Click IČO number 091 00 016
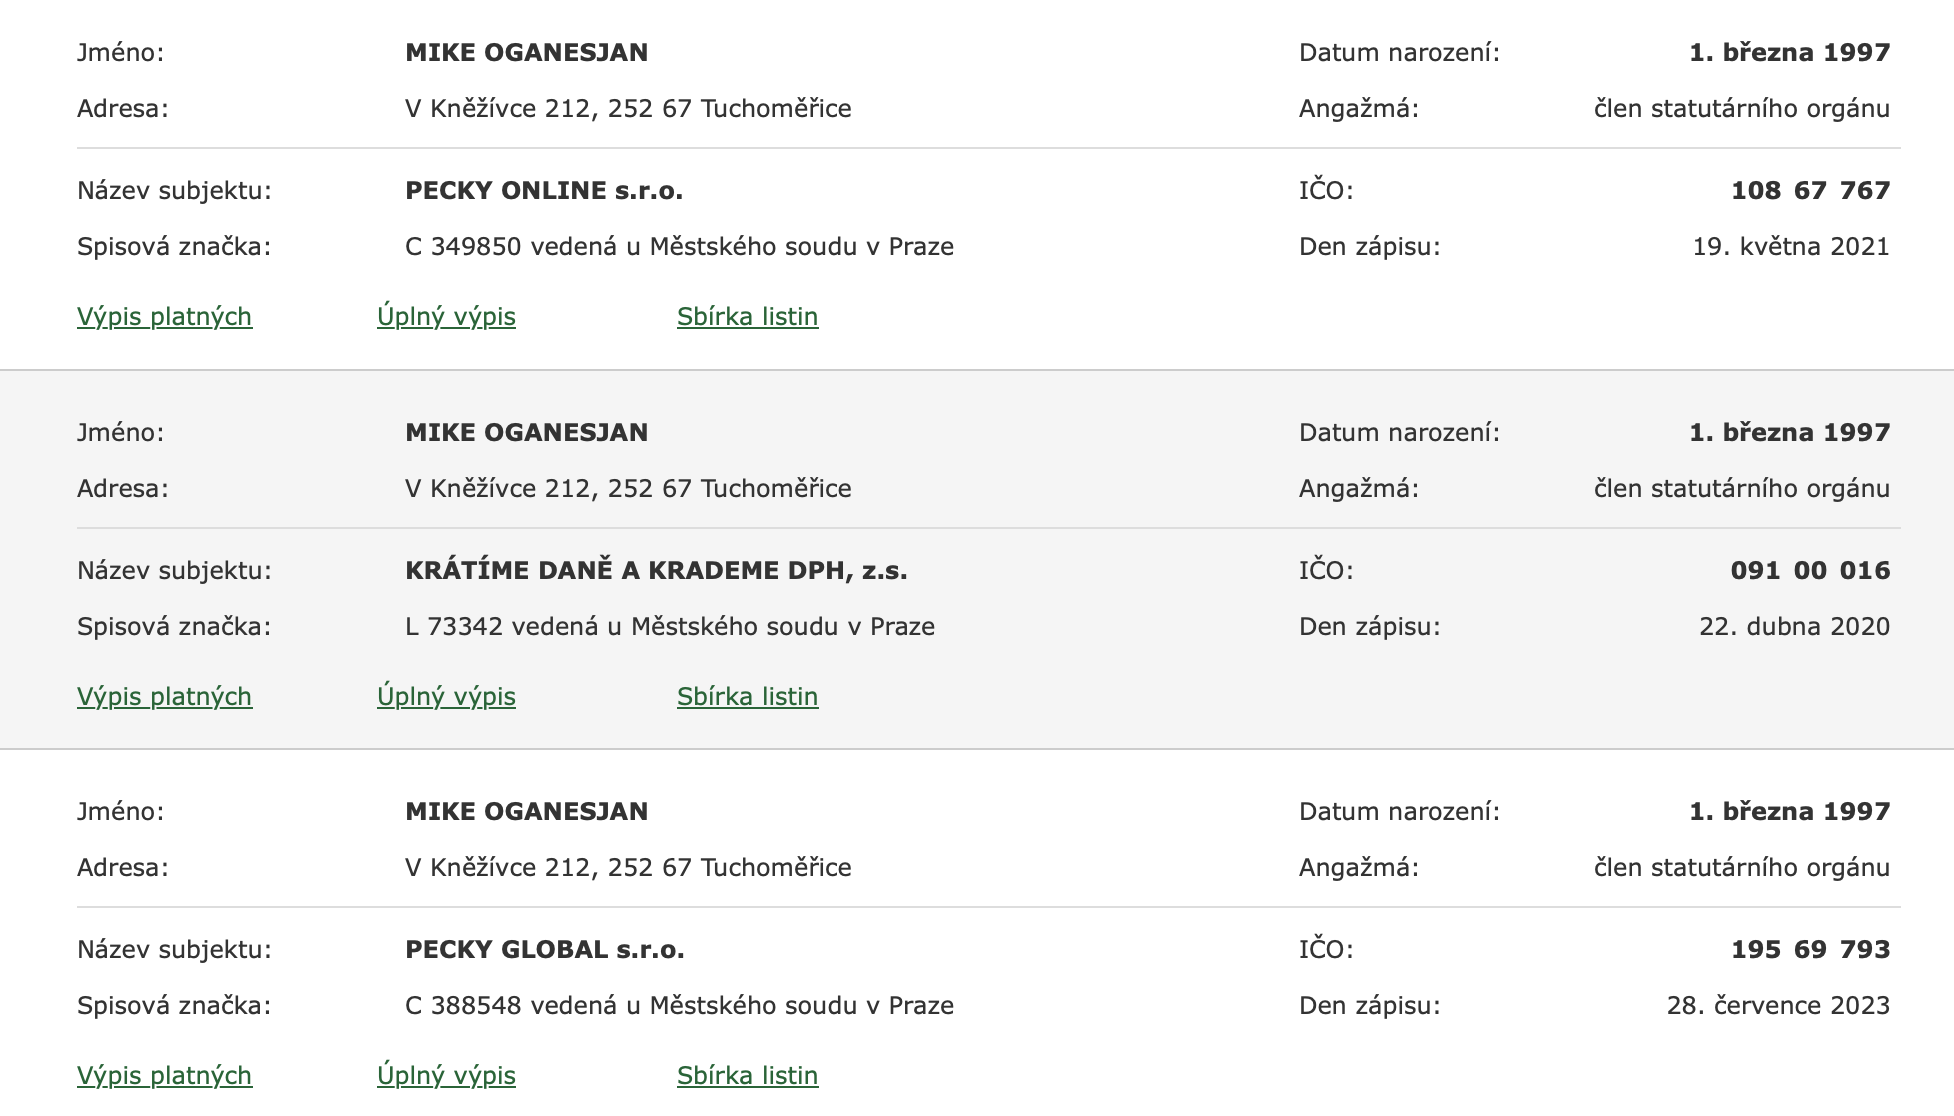 pyautogui.click(x=1810, y=571)
